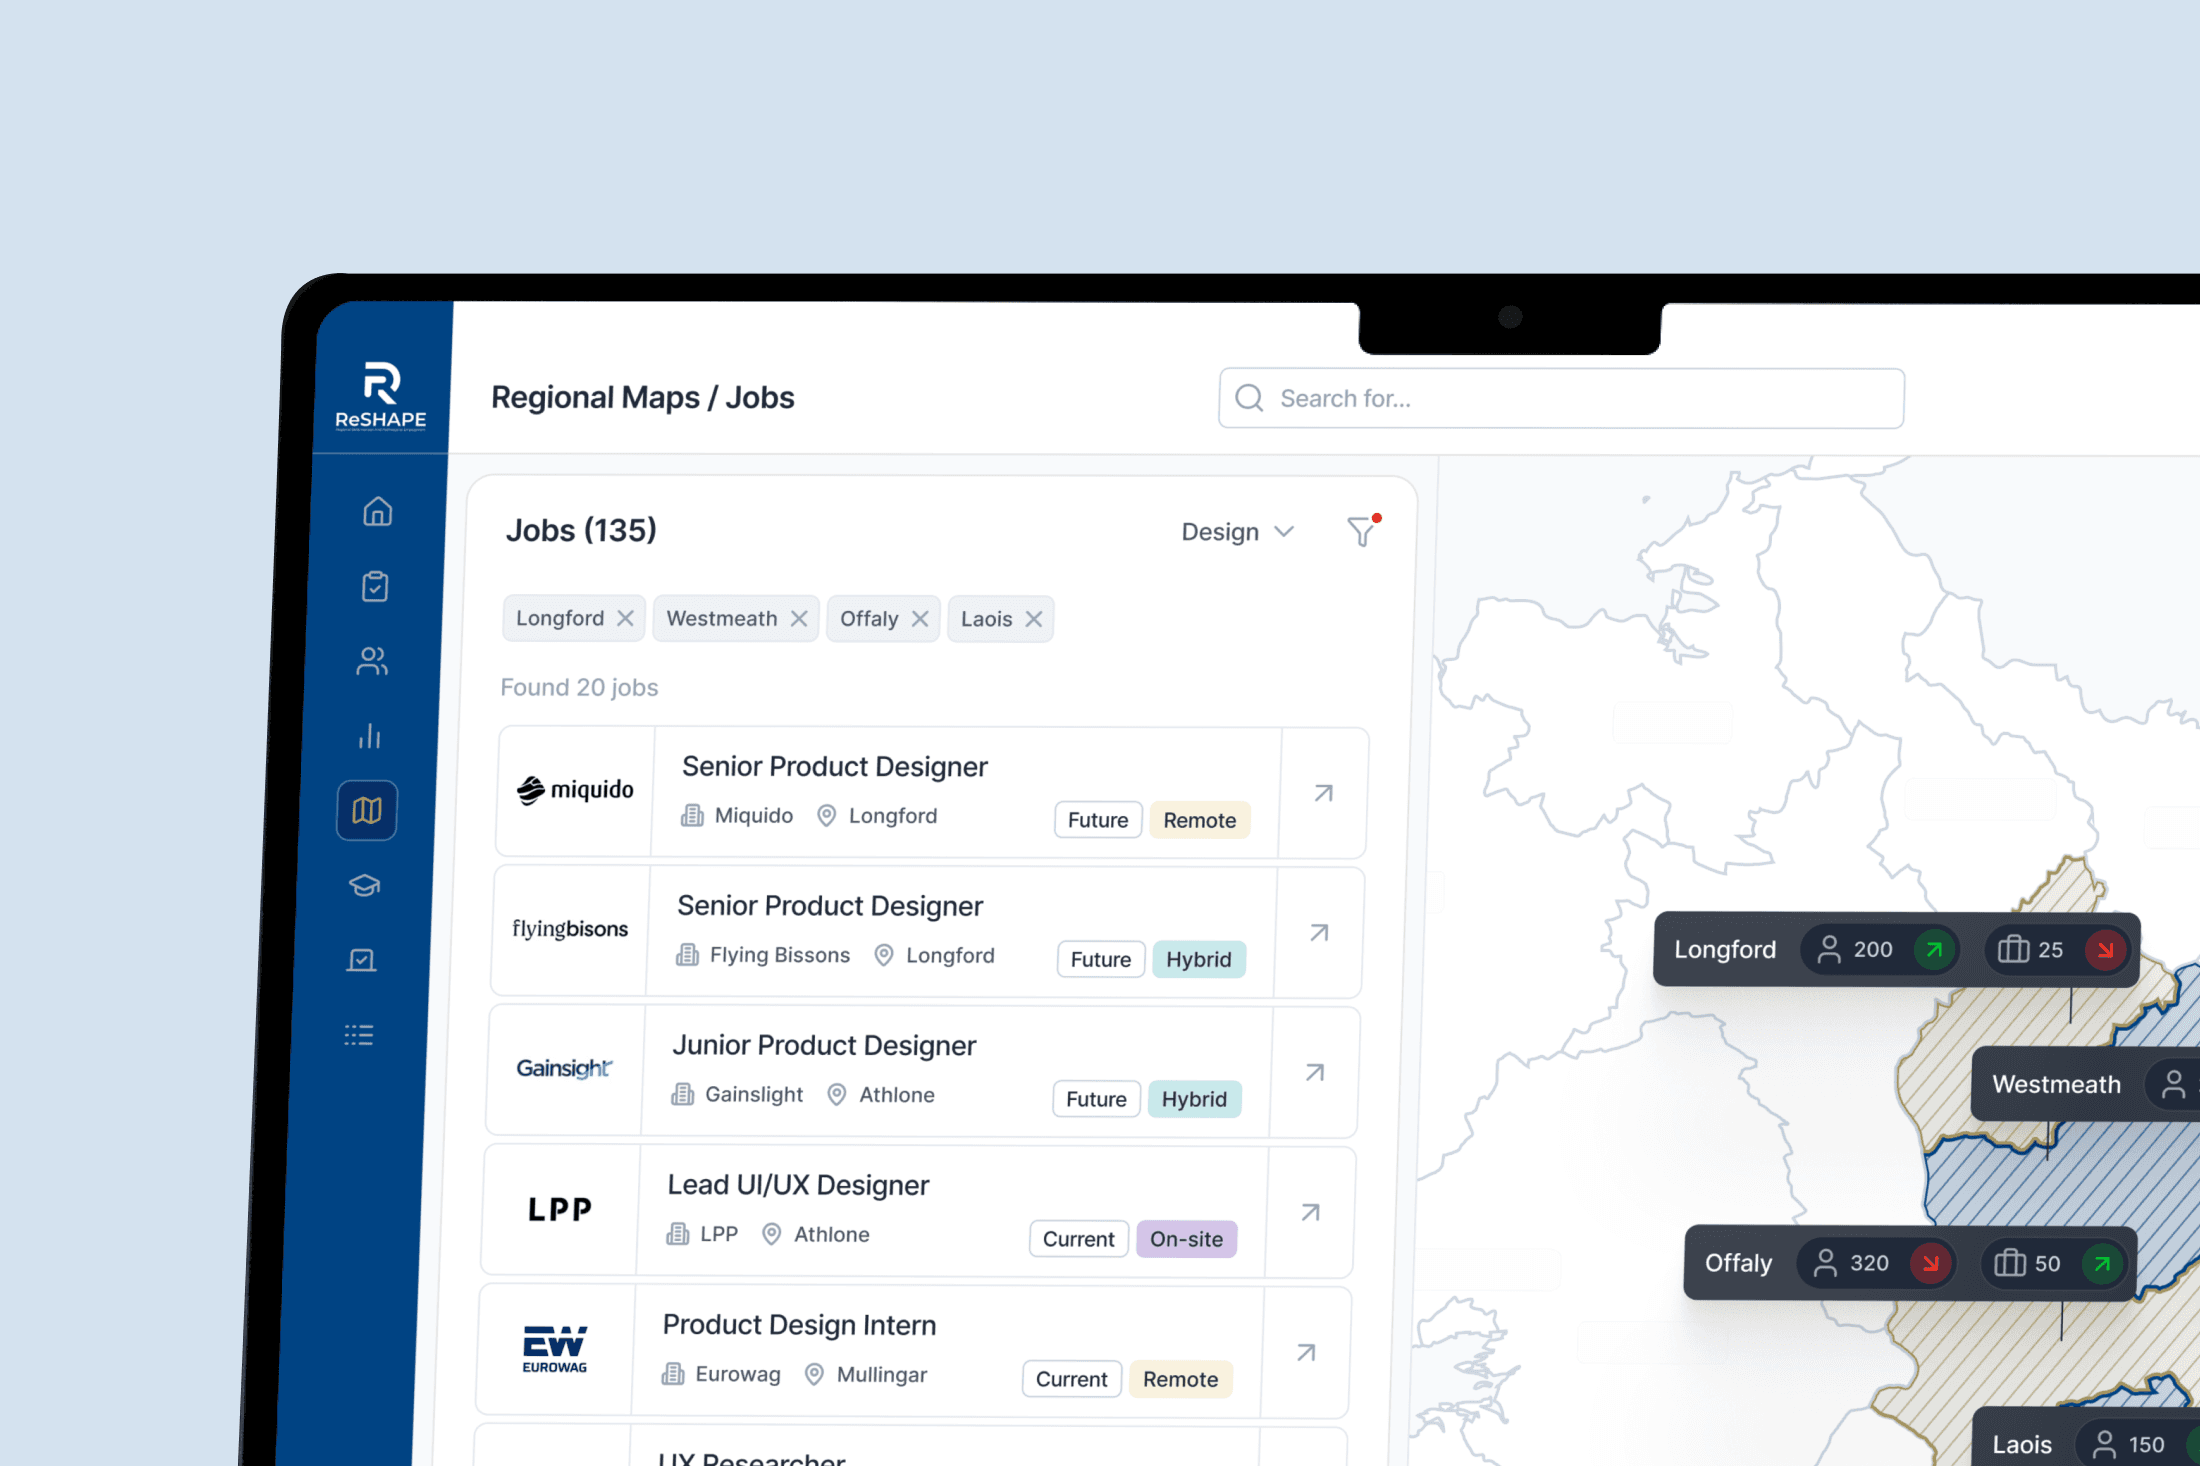Click the LPP company logo
Viewport: 2200px width, 1466px height.
point(560,1209)
